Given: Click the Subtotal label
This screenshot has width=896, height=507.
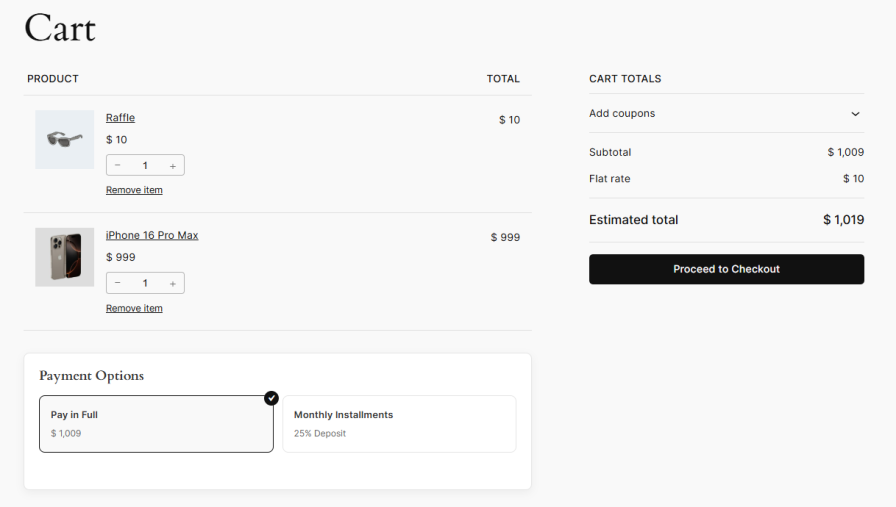Looking at the screenshot, I should (610, 152).
